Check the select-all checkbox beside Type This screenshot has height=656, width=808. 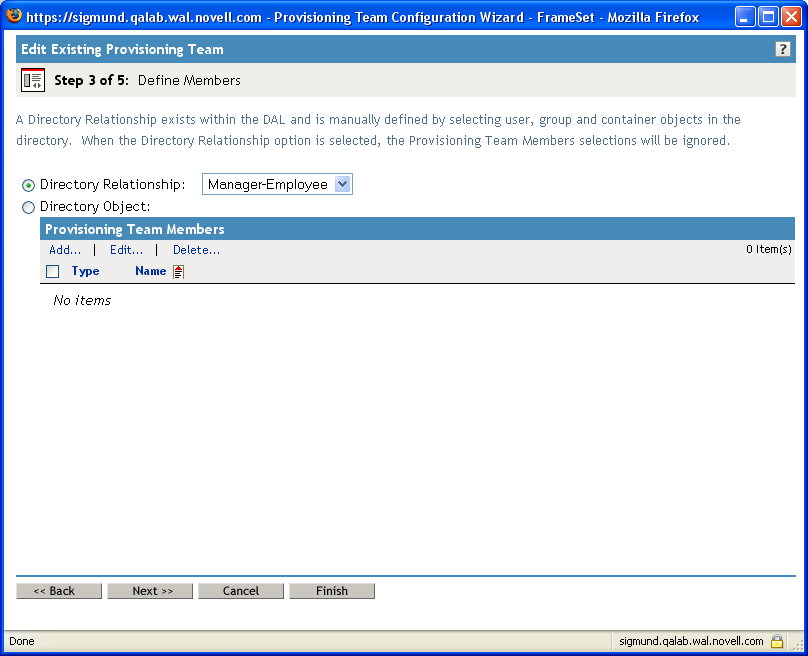(53, 271)
